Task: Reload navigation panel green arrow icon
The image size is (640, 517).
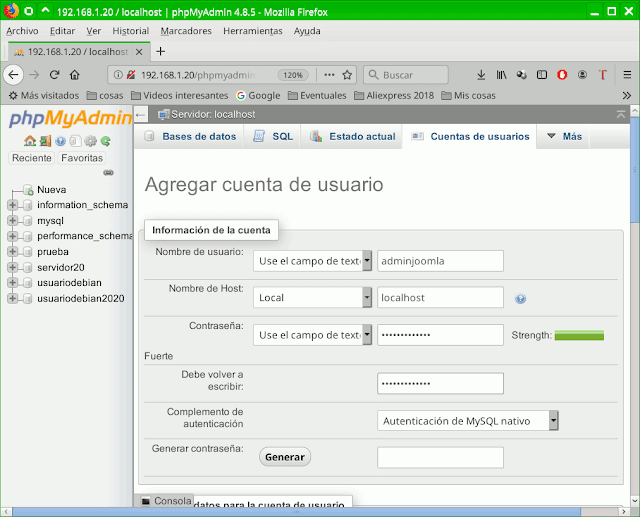Action: (106, 141)
